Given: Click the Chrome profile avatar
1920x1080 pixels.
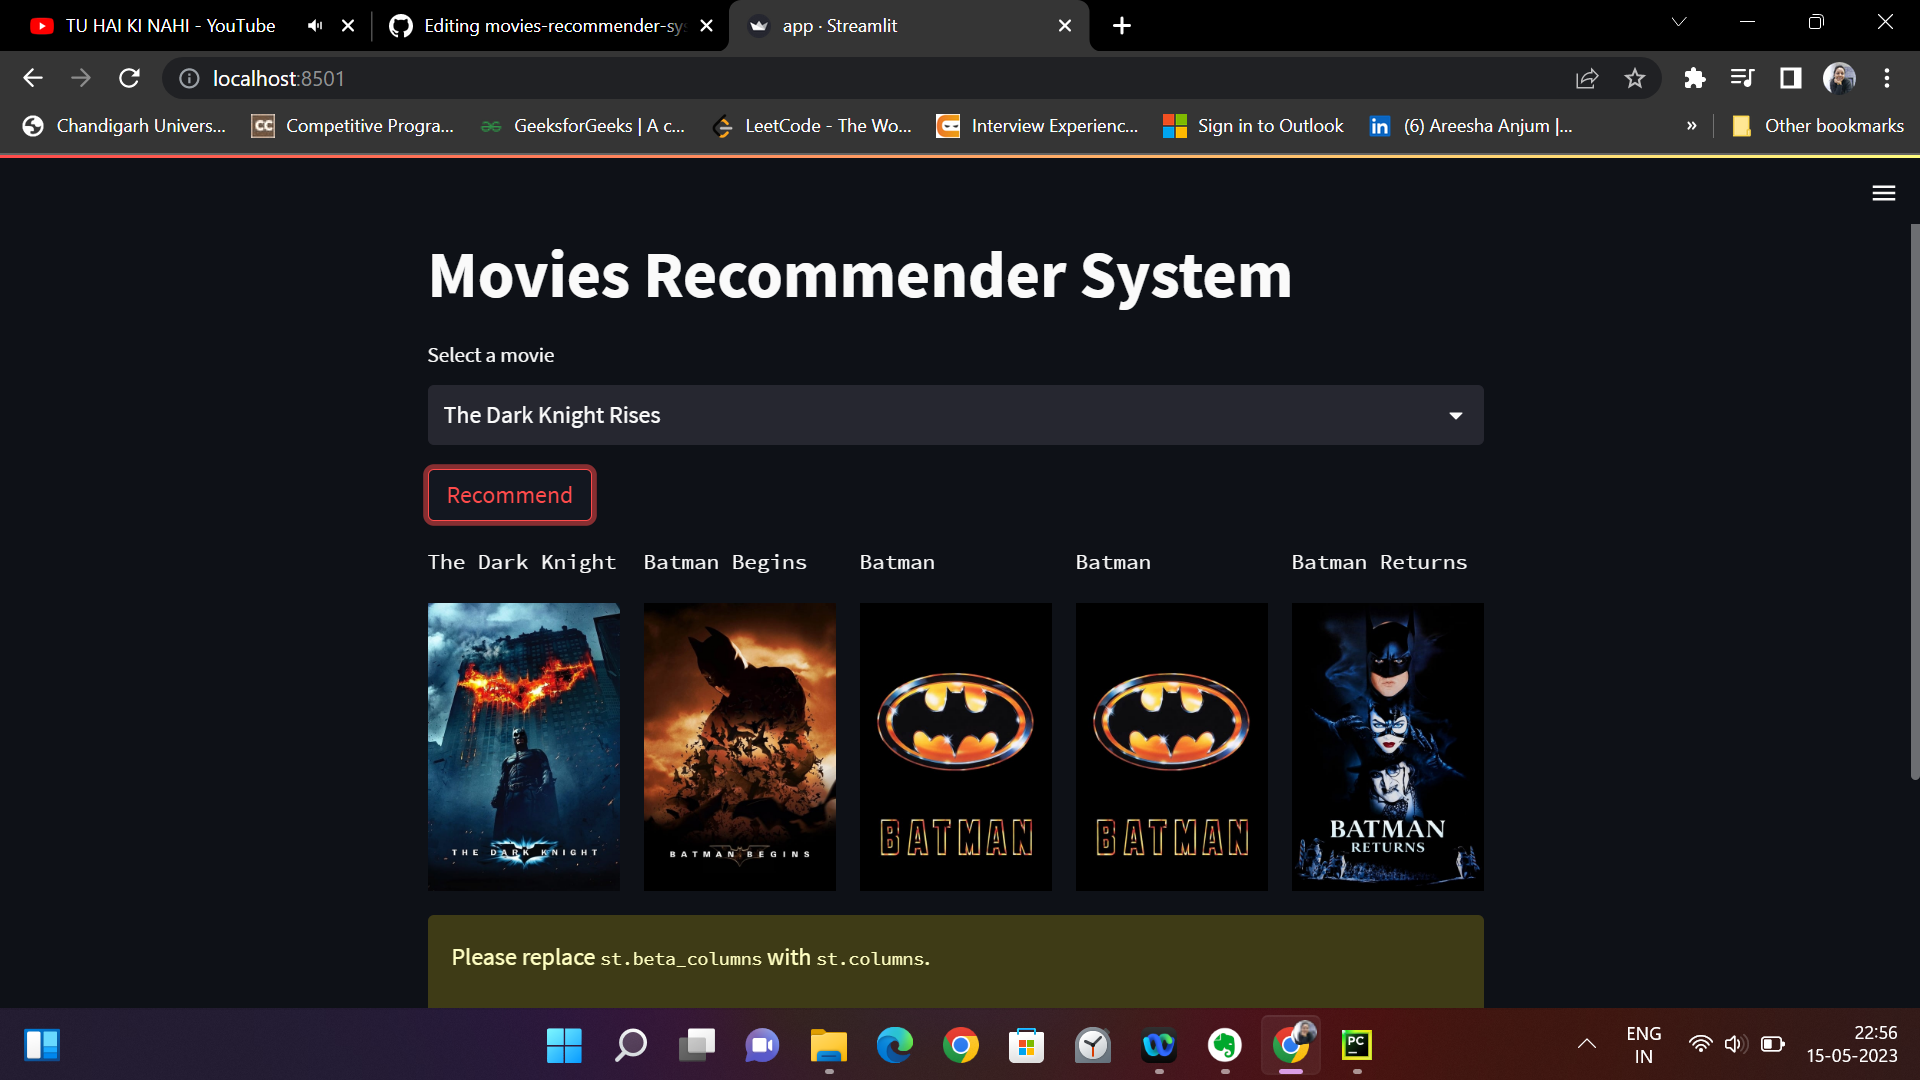Looking at the screenshot, I should [x=1841, y=78].
